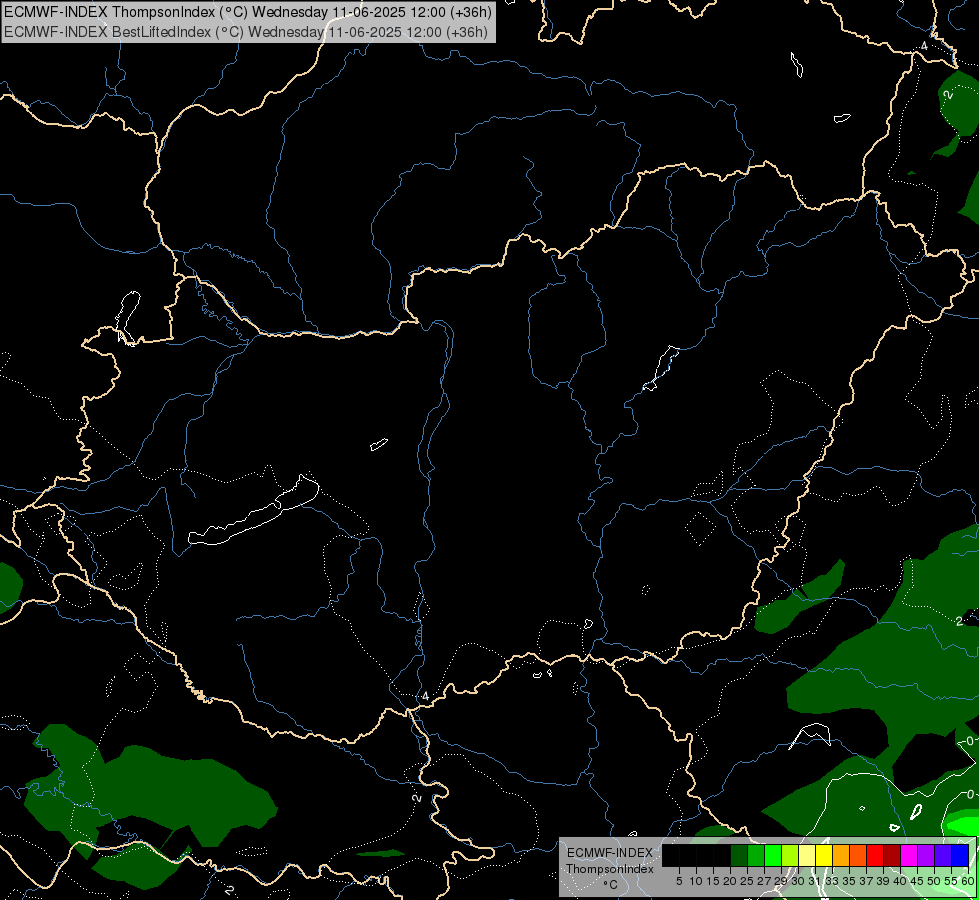Click legend tick value 37
The width and height of the screenshot is (979, 900).
(x=866, y=881)
